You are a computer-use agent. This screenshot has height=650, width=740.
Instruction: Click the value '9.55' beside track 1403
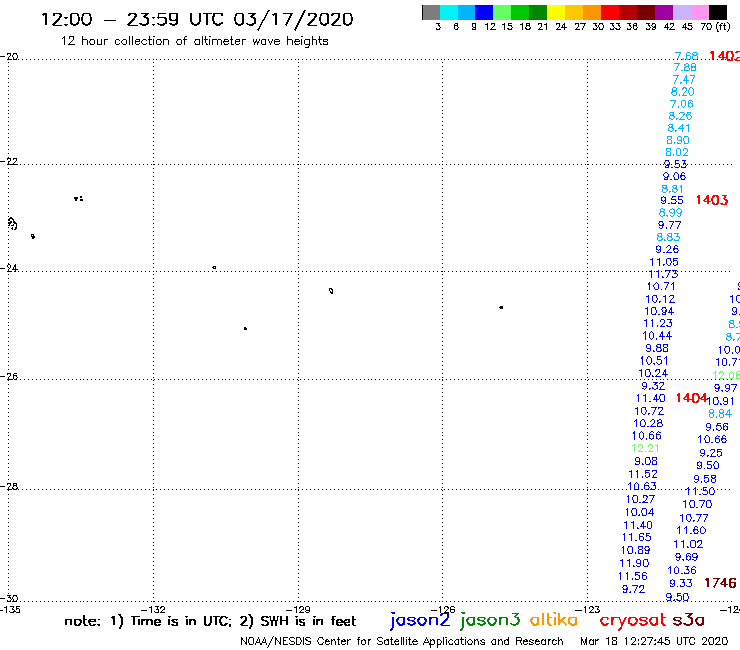[x=672, y=200]
